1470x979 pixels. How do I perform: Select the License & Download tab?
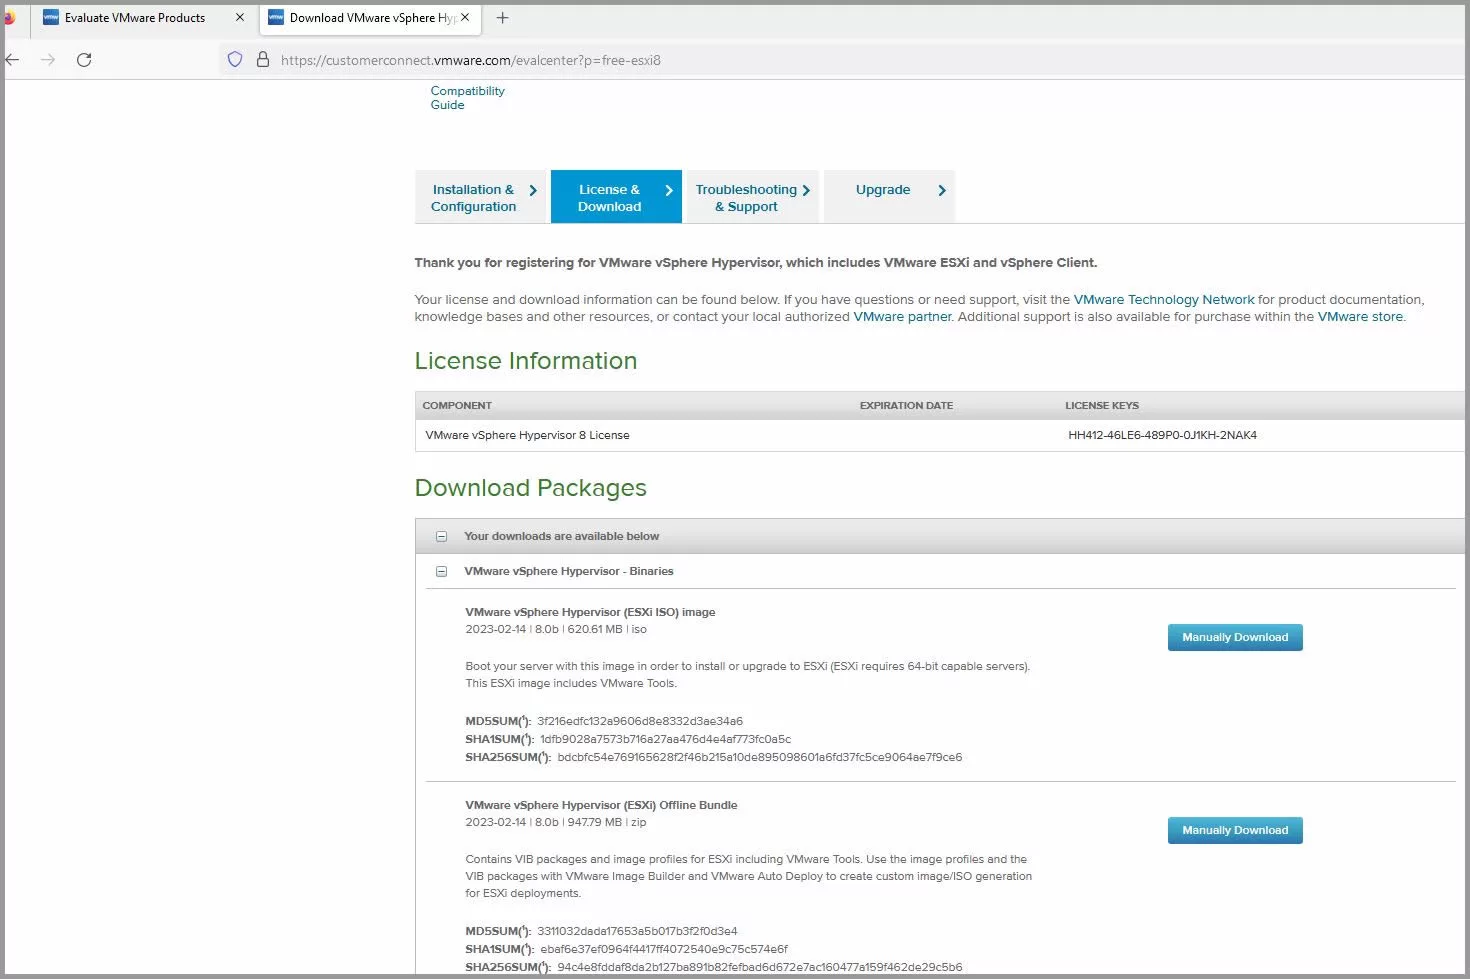point(615,198)
